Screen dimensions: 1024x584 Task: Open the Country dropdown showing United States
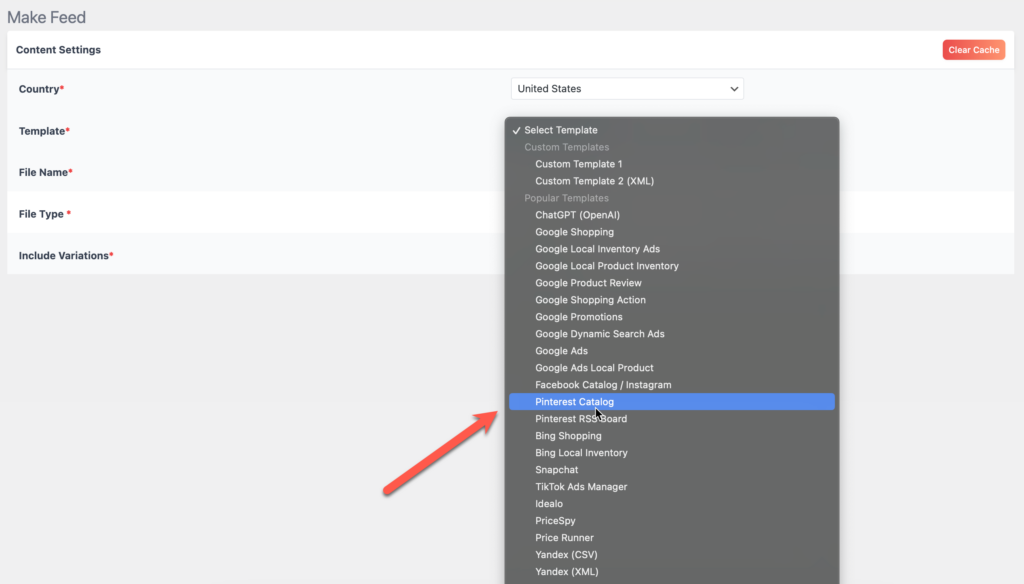click(626, 88)
